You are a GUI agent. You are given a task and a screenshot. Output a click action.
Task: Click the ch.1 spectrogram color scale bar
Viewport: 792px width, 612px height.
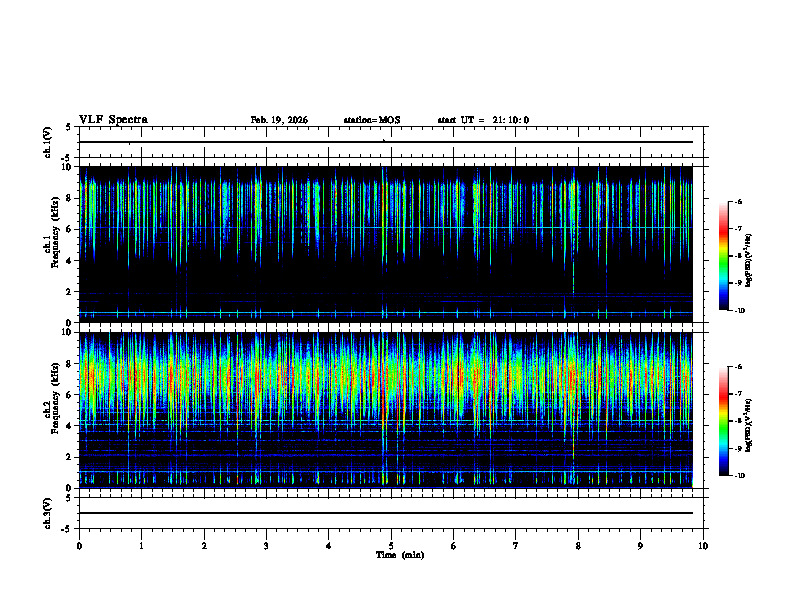pyautogui.click(x=723, y=256)
